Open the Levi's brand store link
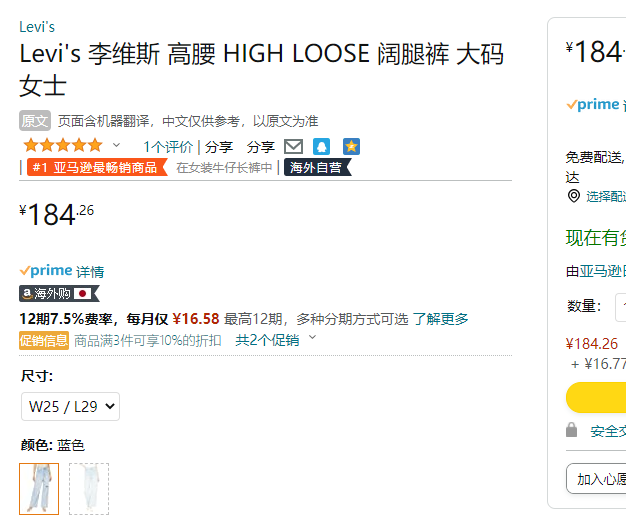Viewport: 626px width, 522px height. 37,27
